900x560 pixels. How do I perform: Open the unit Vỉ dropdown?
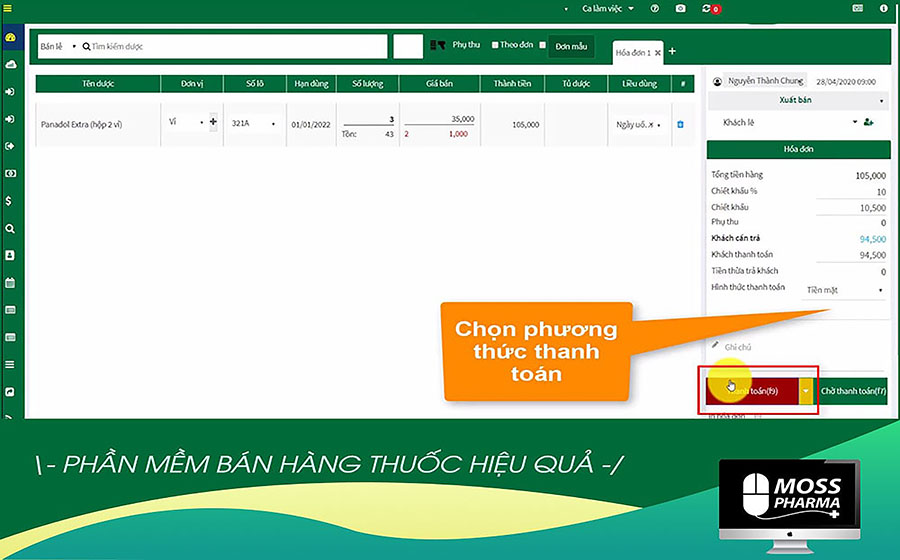(x=186, y=122)
